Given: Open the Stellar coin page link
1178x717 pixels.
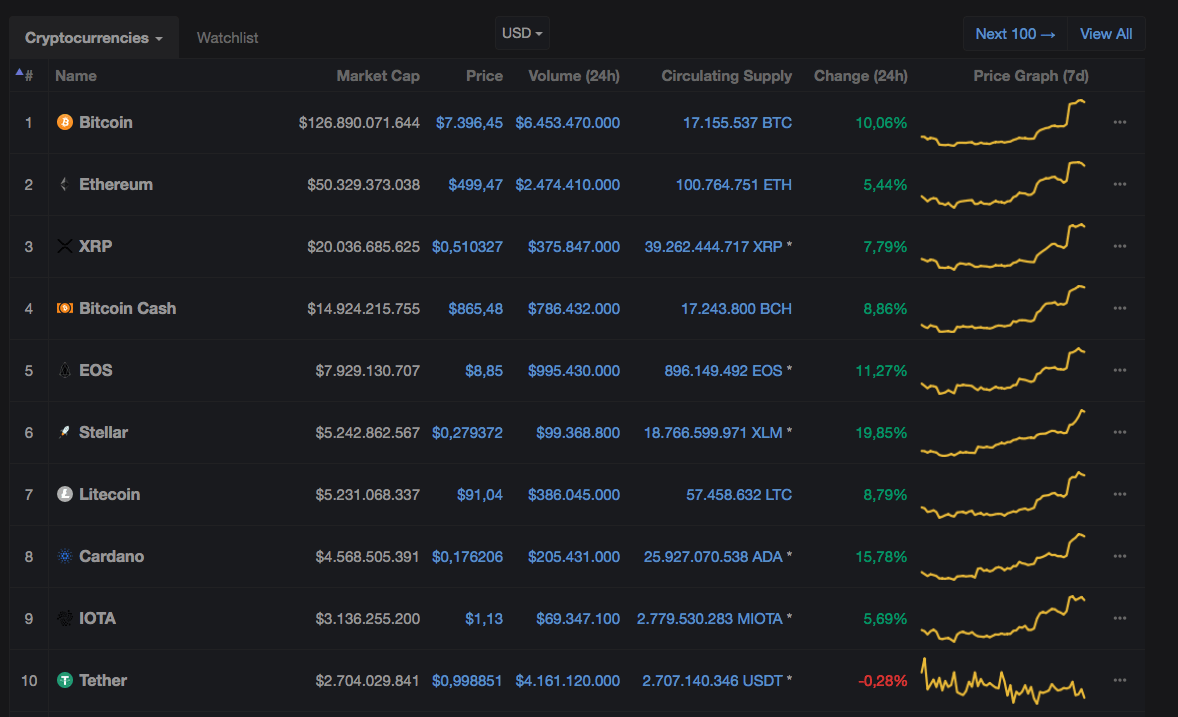Looking at the screenshot, I should click(x=104, y=432).
